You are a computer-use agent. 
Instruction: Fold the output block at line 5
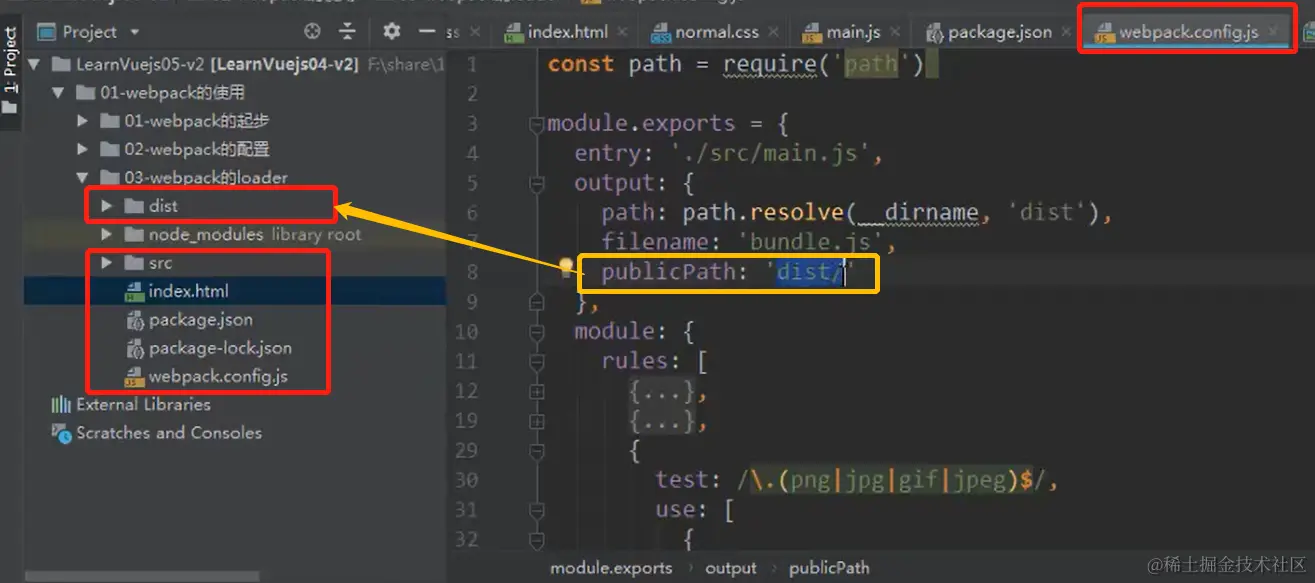[x=537, y=184]
